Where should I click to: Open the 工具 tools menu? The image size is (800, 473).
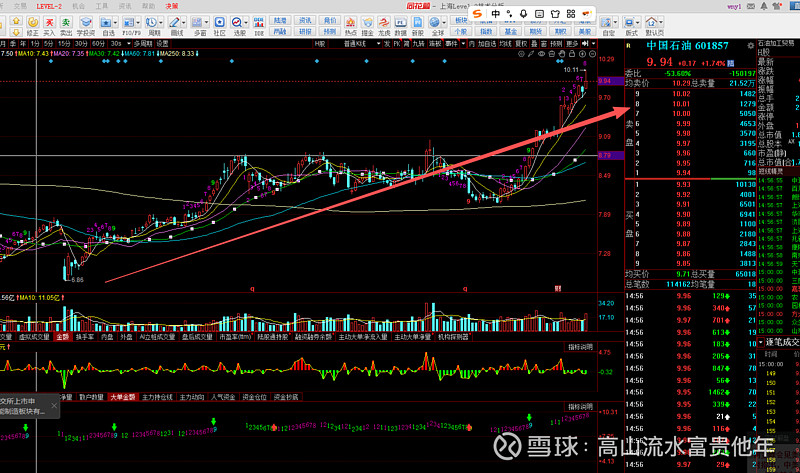coord(102,6)
